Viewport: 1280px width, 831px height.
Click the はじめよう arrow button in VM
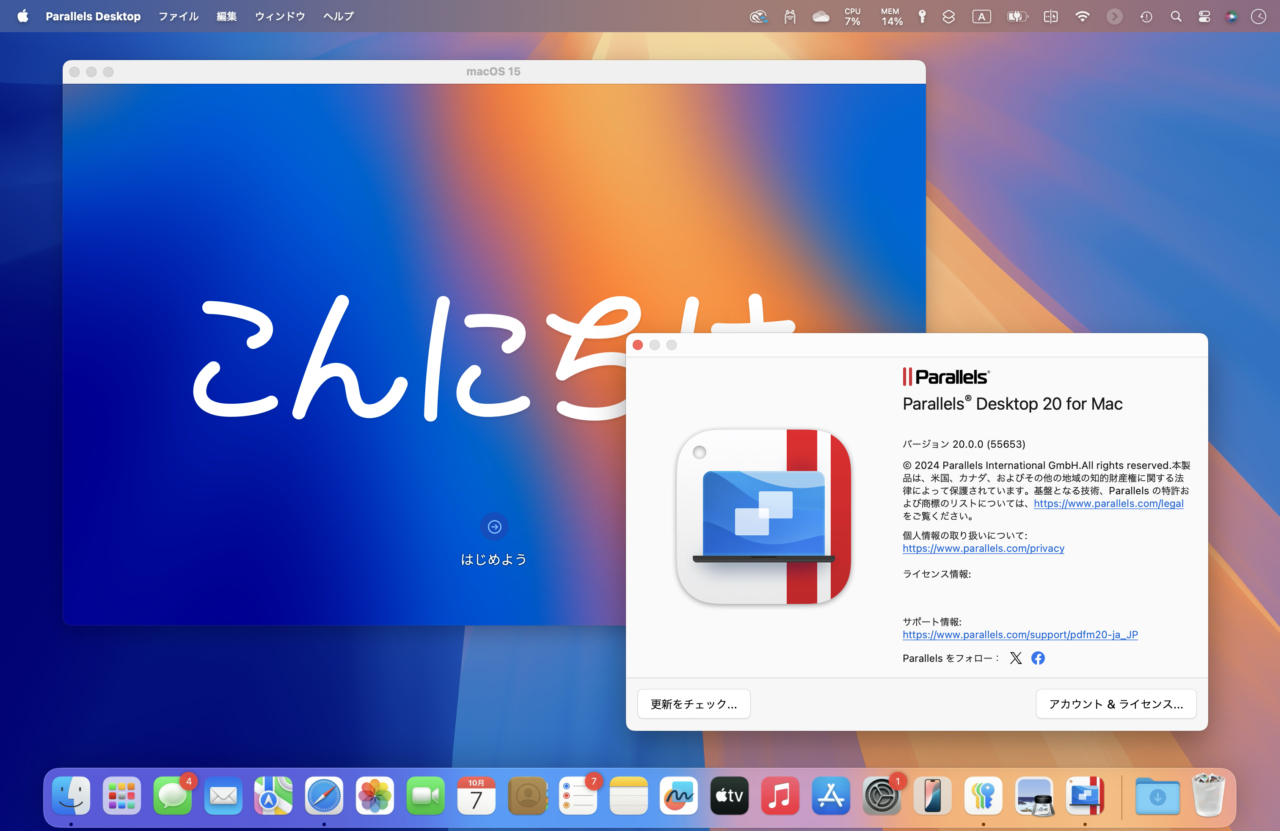(494, 527)
